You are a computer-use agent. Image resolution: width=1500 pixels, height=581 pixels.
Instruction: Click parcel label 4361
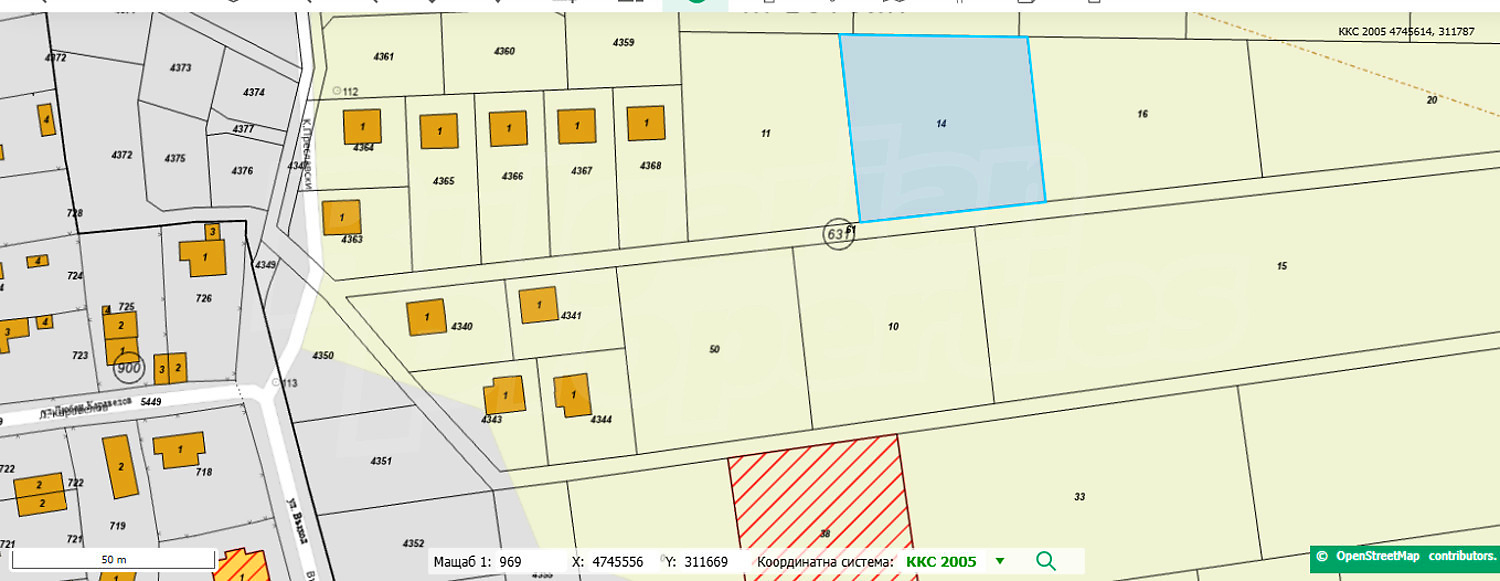[383, 56]
